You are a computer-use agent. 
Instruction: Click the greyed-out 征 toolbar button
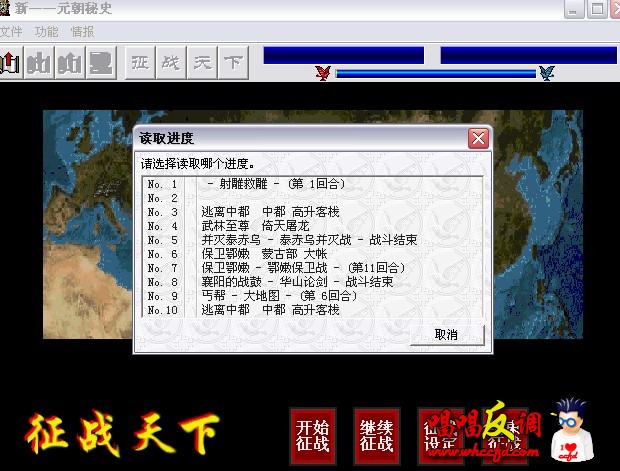pyautogui.click(x=140, y=62)
